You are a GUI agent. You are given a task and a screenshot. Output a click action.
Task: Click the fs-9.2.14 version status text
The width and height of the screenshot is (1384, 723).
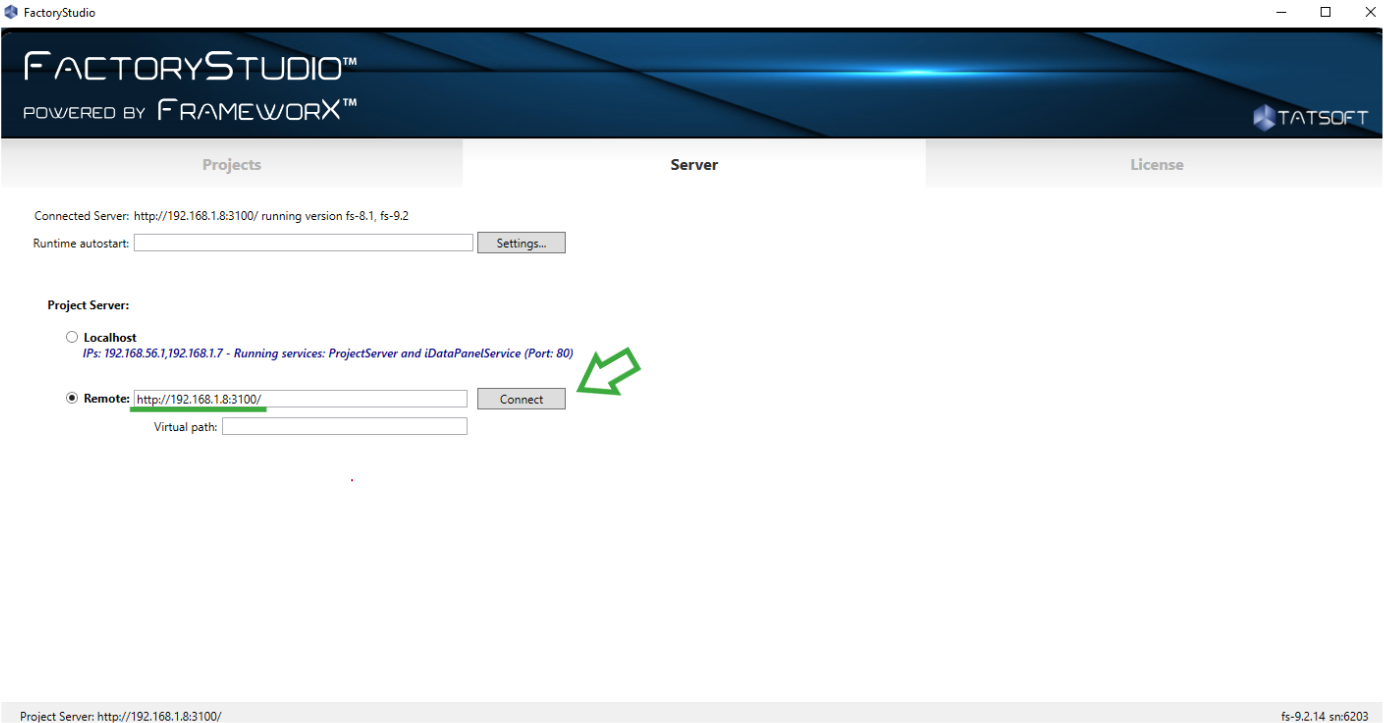click(x=1324, y=716)
